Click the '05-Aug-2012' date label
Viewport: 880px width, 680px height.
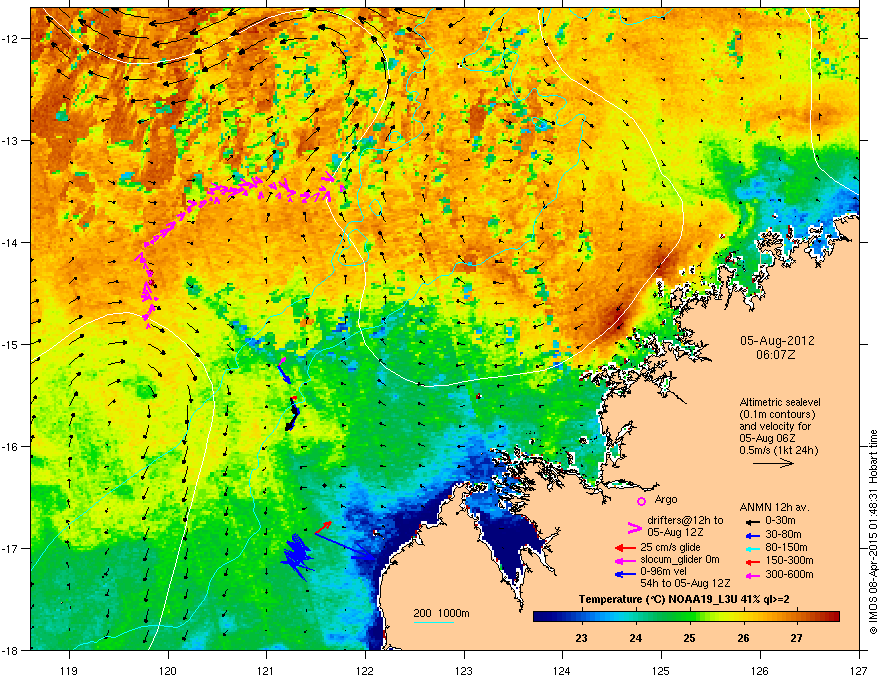777,341
